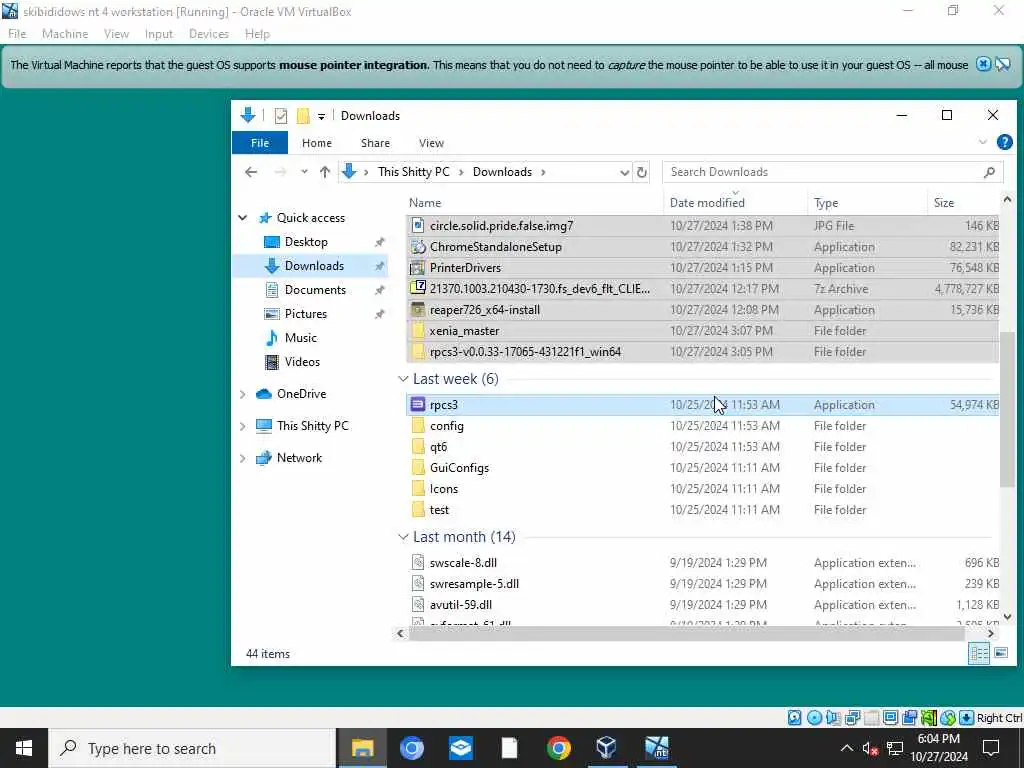
Task: Expand the ribbon with the chevron
Action: (x=983, y=142)
